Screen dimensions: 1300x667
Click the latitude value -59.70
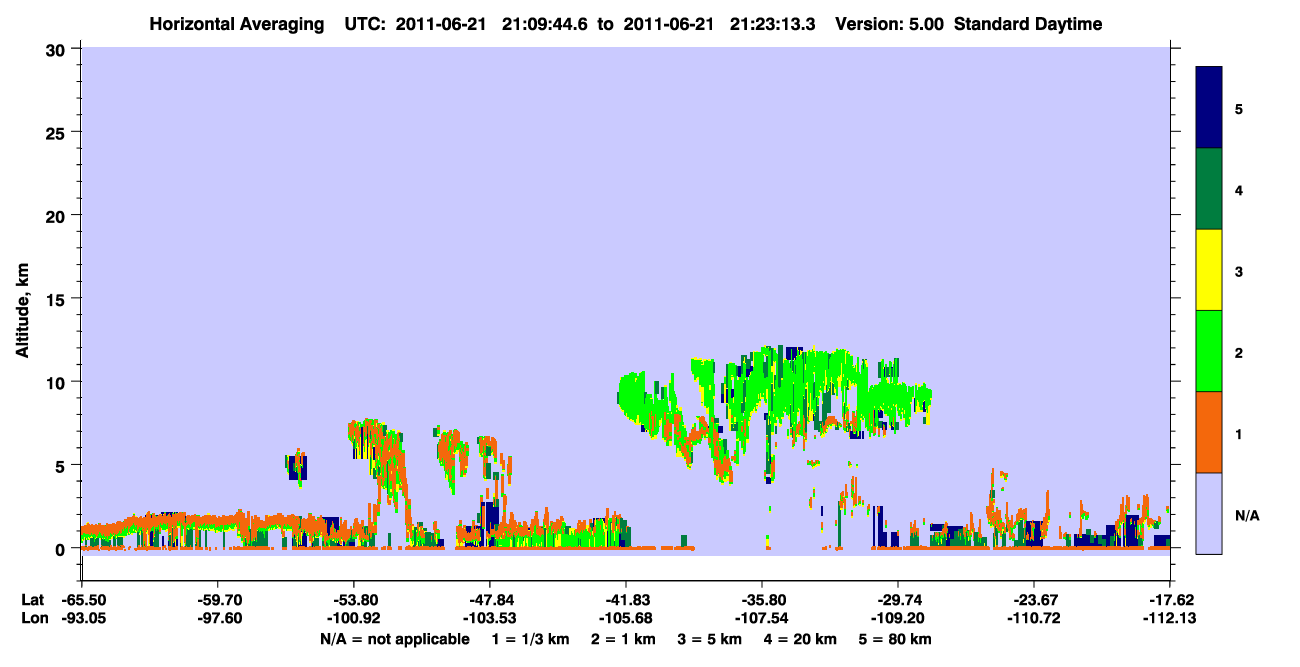click(218, 600)
